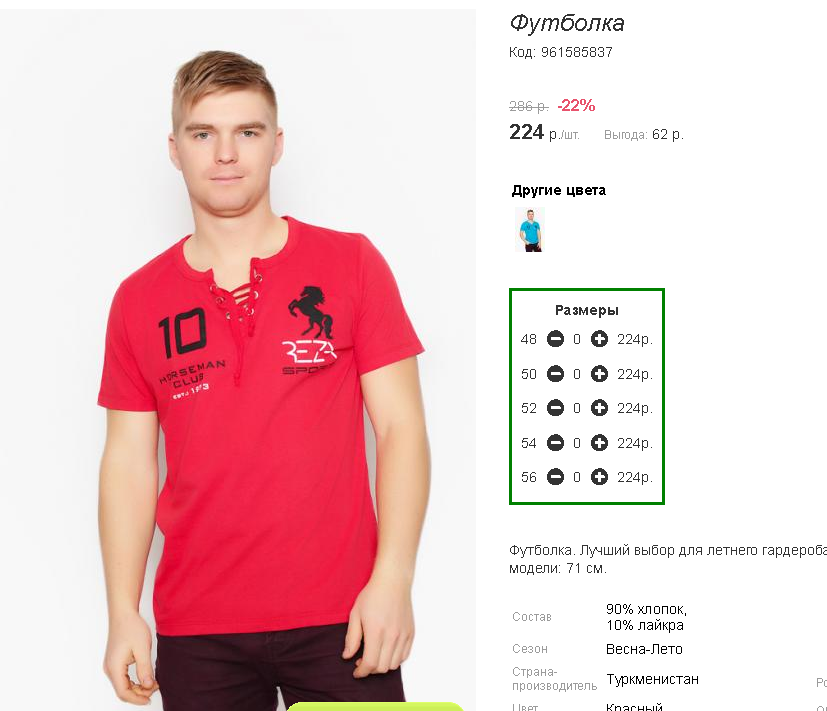Click the Другие цвета heading
The width and height of the screenshot is (827, 711).
(559, 190)
